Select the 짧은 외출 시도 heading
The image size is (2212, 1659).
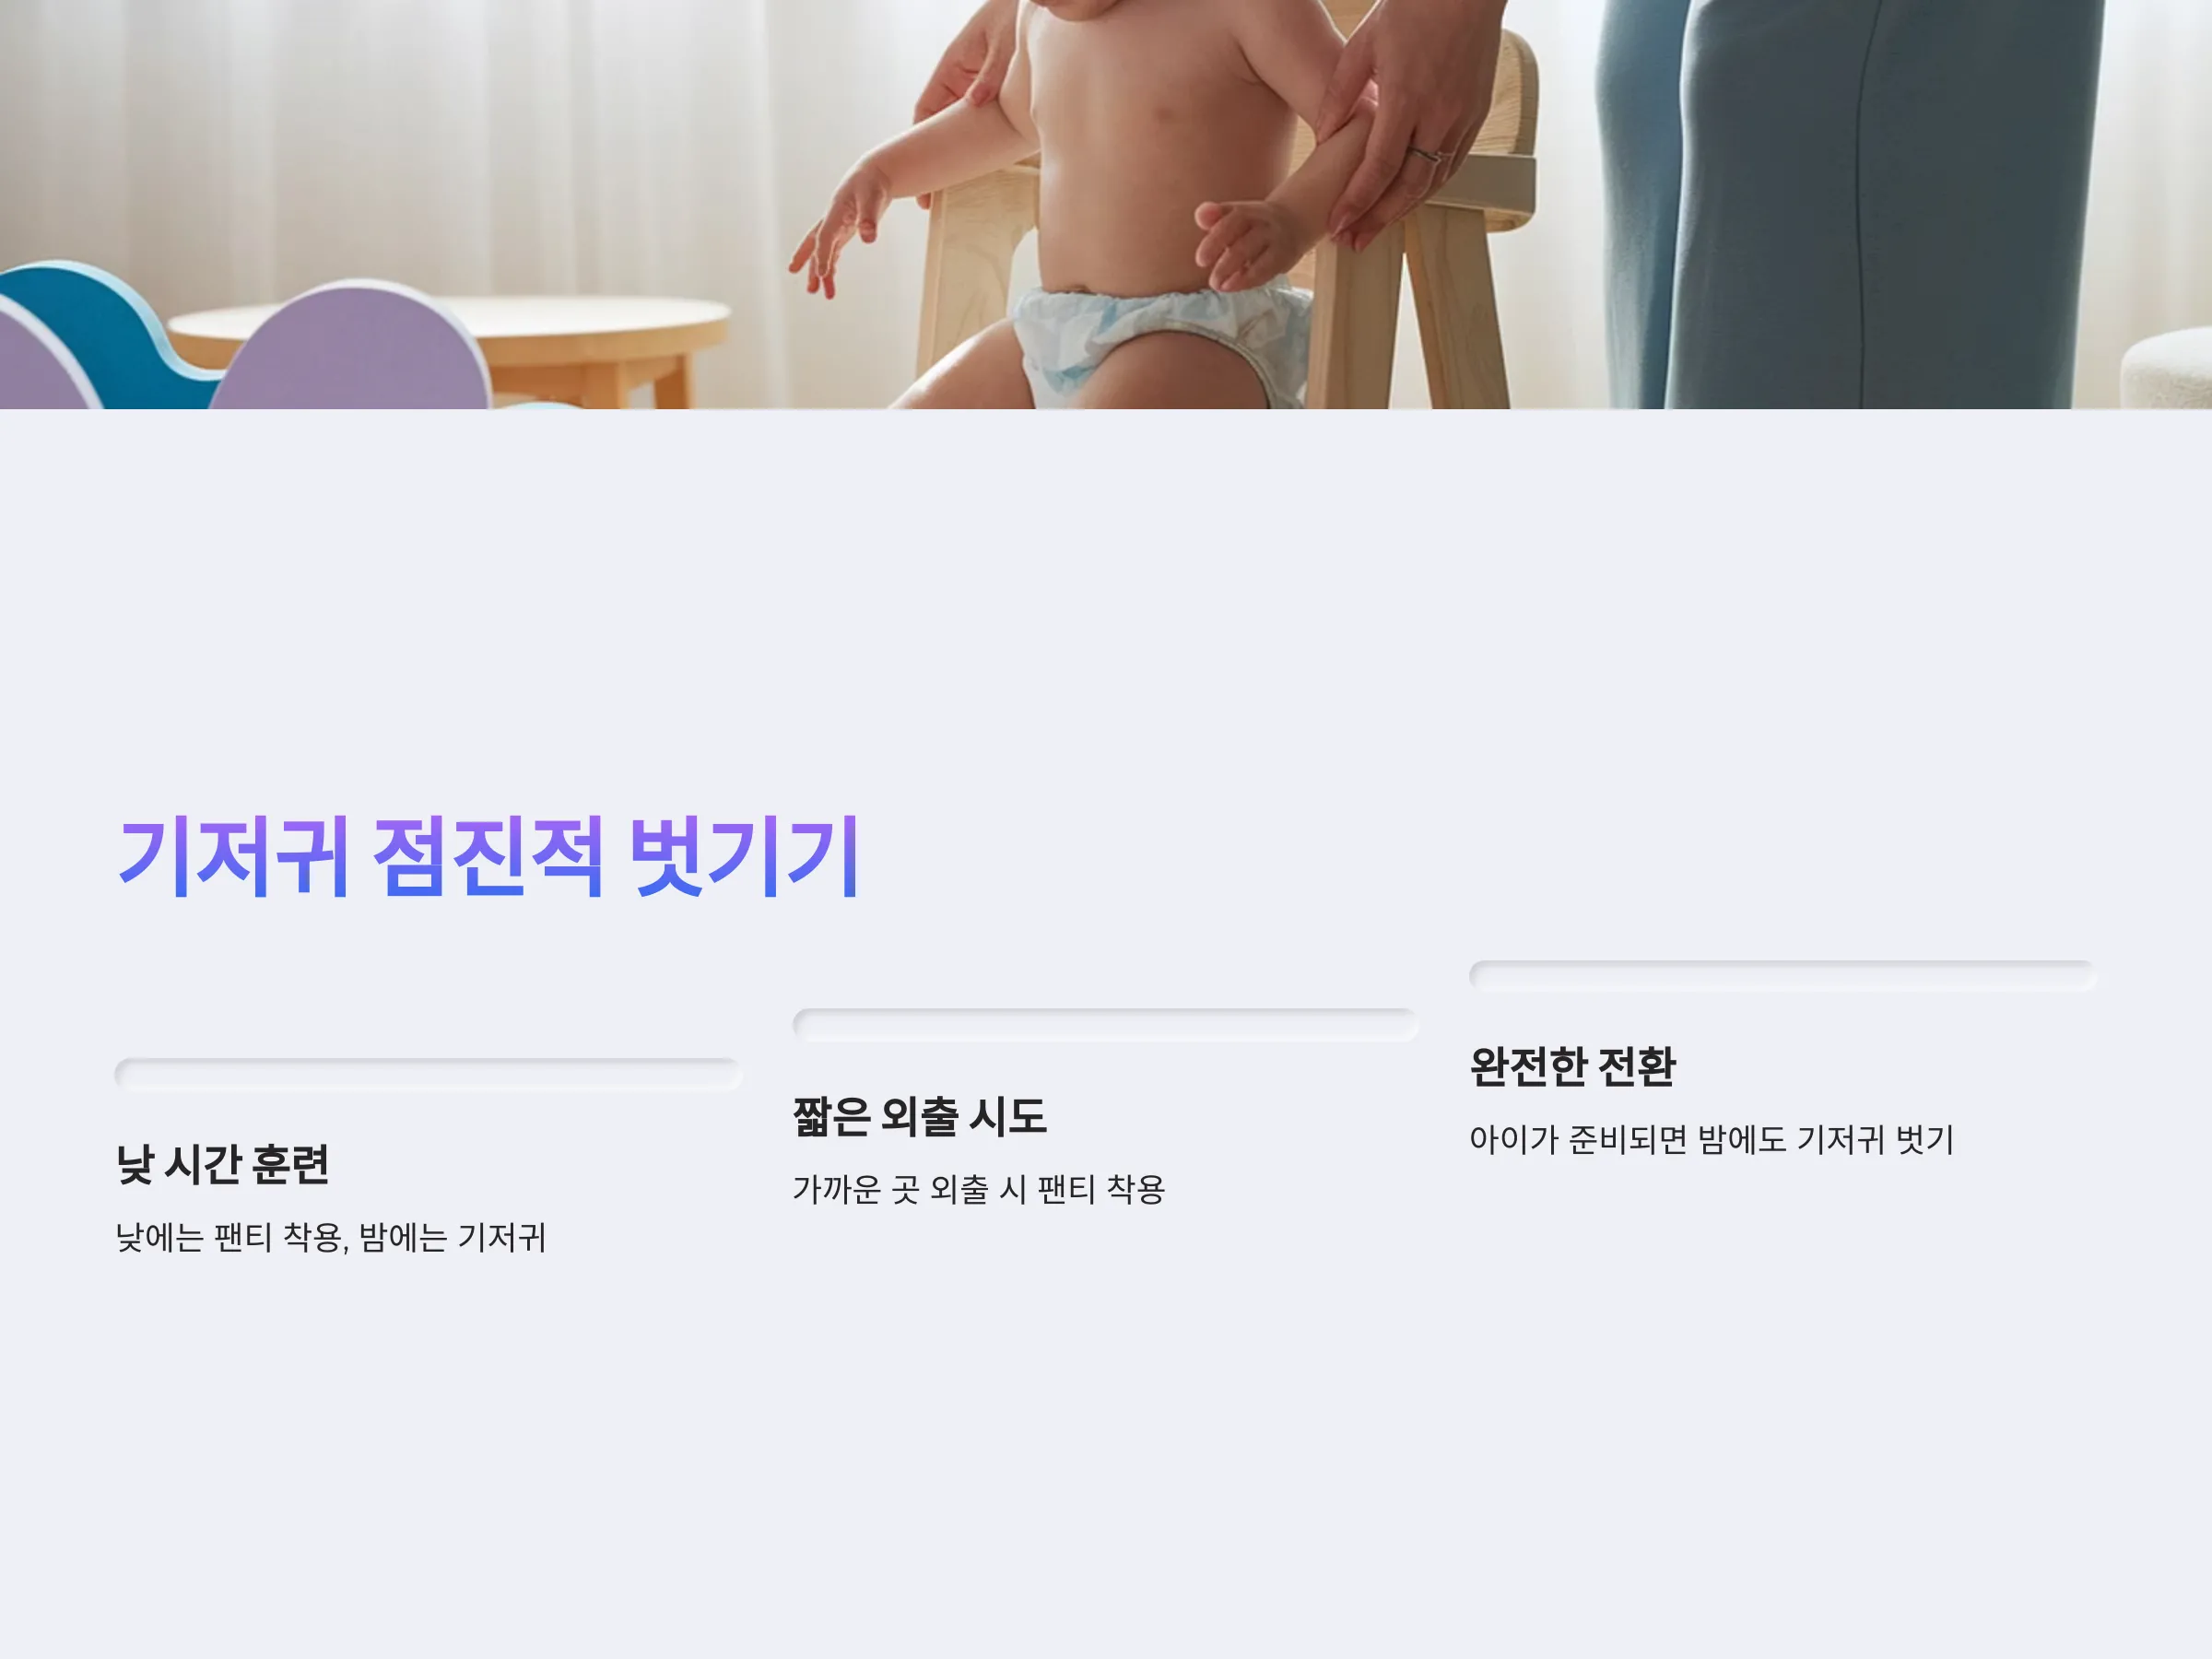tap(919, 1116)
